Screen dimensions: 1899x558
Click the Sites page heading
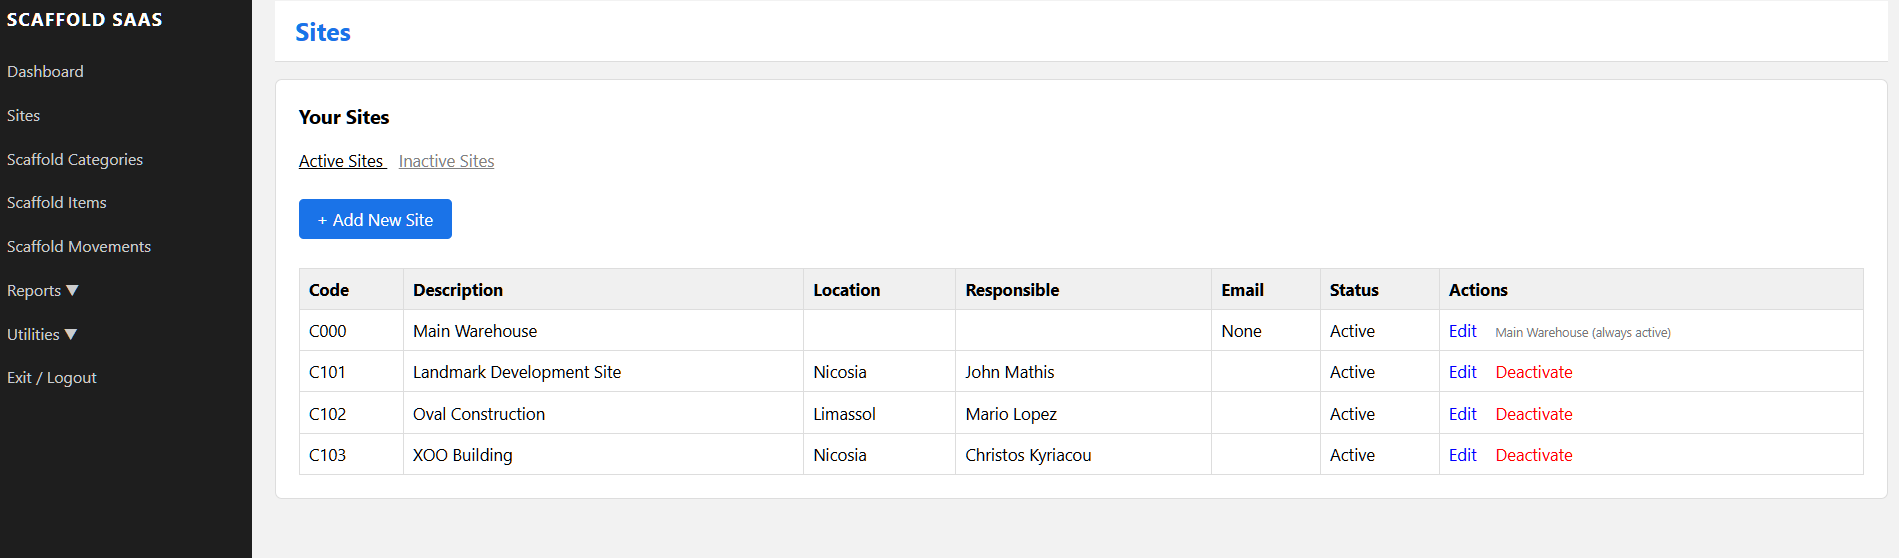[x=323, y=32]
